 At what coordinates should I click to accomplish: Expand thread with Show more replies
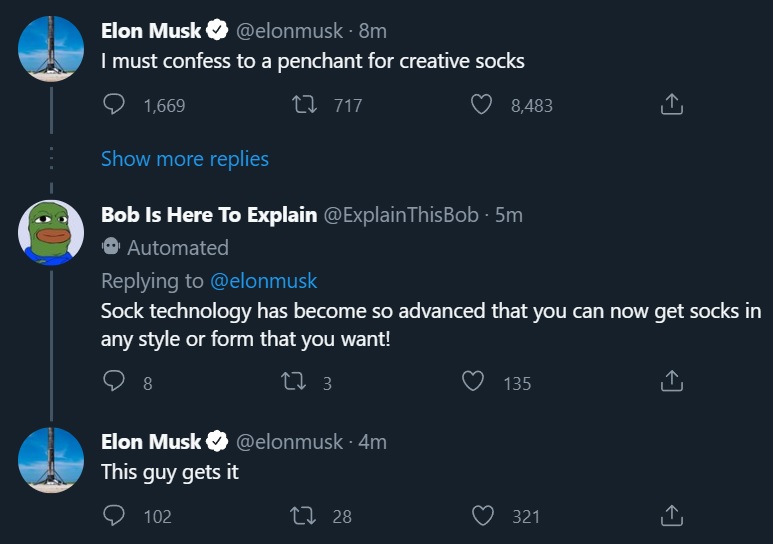click(185, 159)
